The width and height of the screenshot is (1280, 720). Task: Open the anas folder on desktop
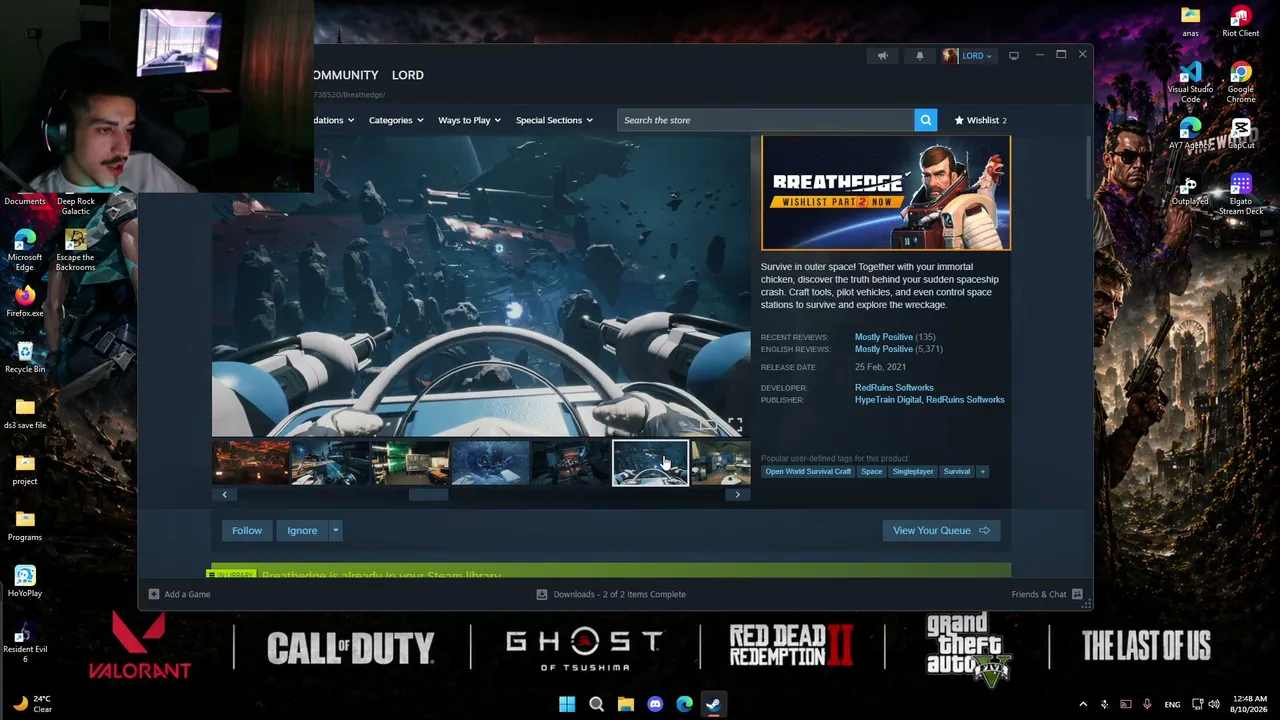pyautogui.click(x=1190, y=22)
